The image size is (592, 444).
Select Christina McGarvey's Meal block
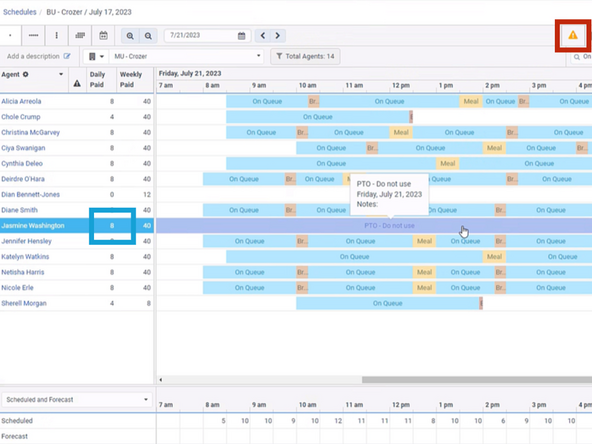[x=401, y=132]
